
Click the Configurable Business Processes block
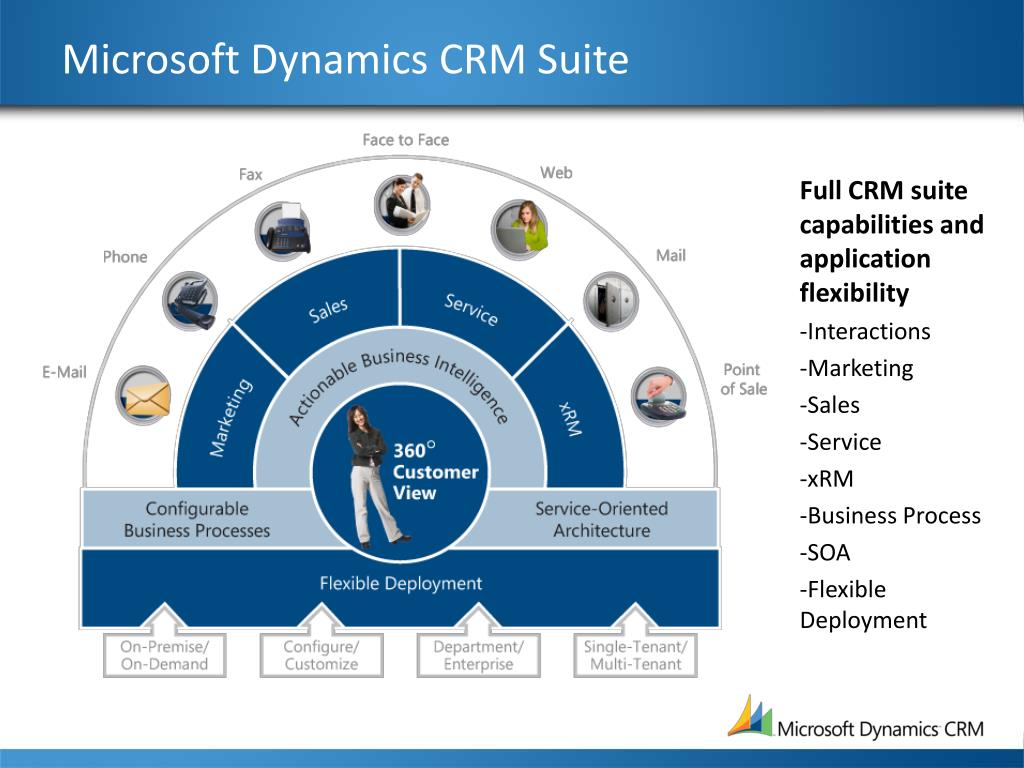click(197, 519)
